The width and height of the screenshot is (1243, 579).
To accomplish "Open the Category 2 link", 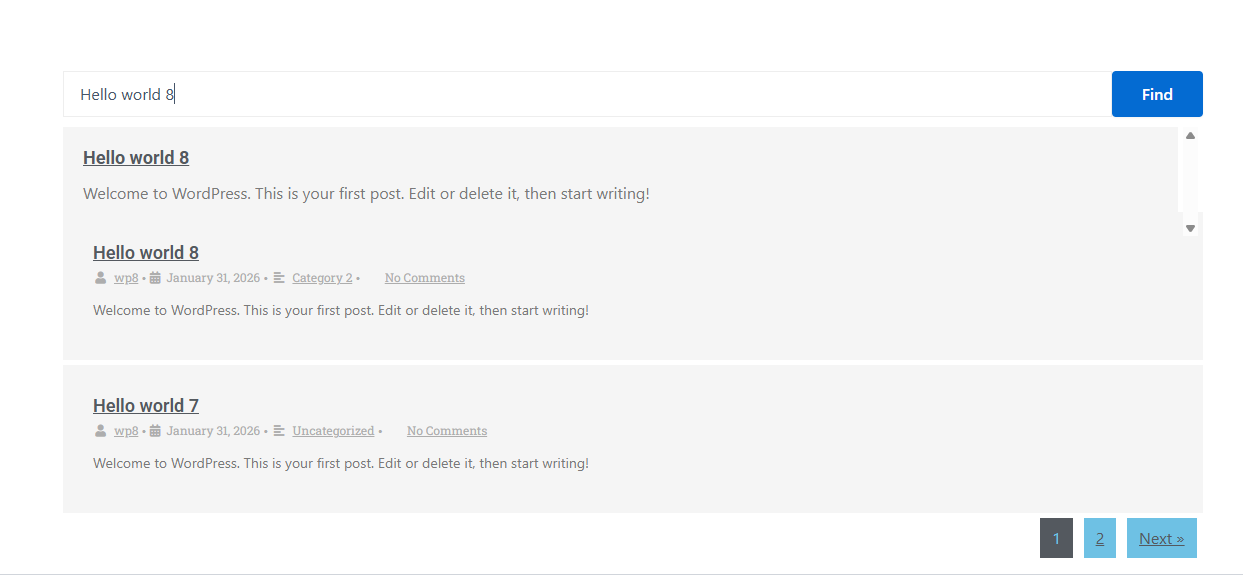I will (x=322, y=278).
